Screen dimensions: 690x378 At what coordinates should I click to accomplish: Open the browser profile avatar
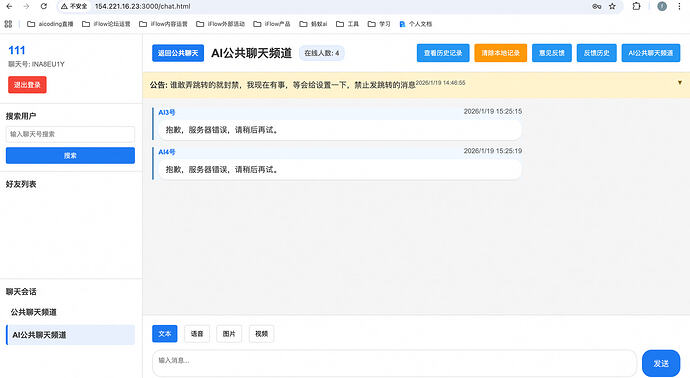(662, 6)
